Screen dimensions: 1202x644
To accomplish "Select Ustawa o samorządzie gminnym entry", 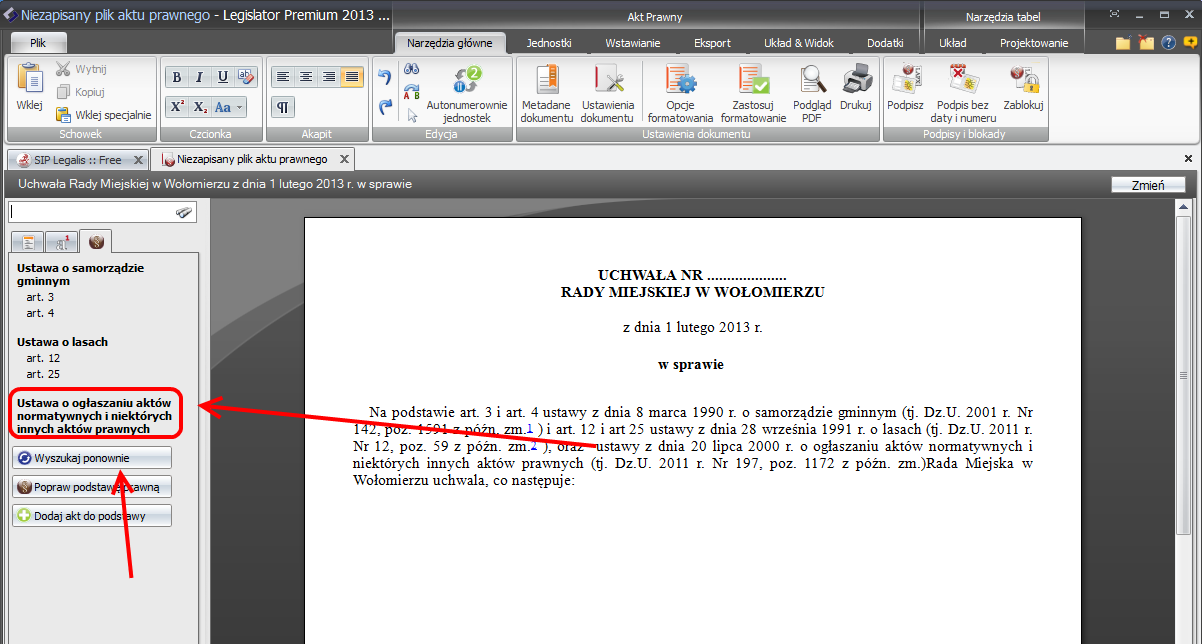I will click(x=80, y=275).
